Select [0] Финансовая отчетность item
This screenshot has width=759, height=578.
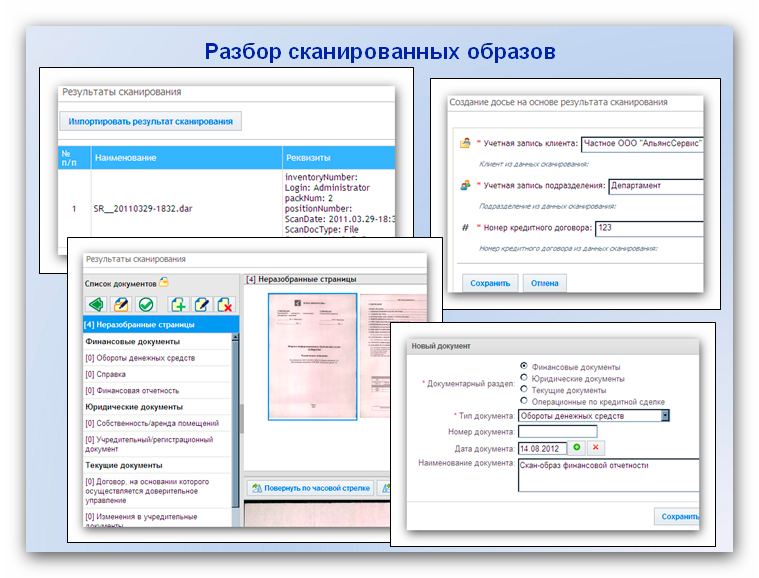pos(157,391)
